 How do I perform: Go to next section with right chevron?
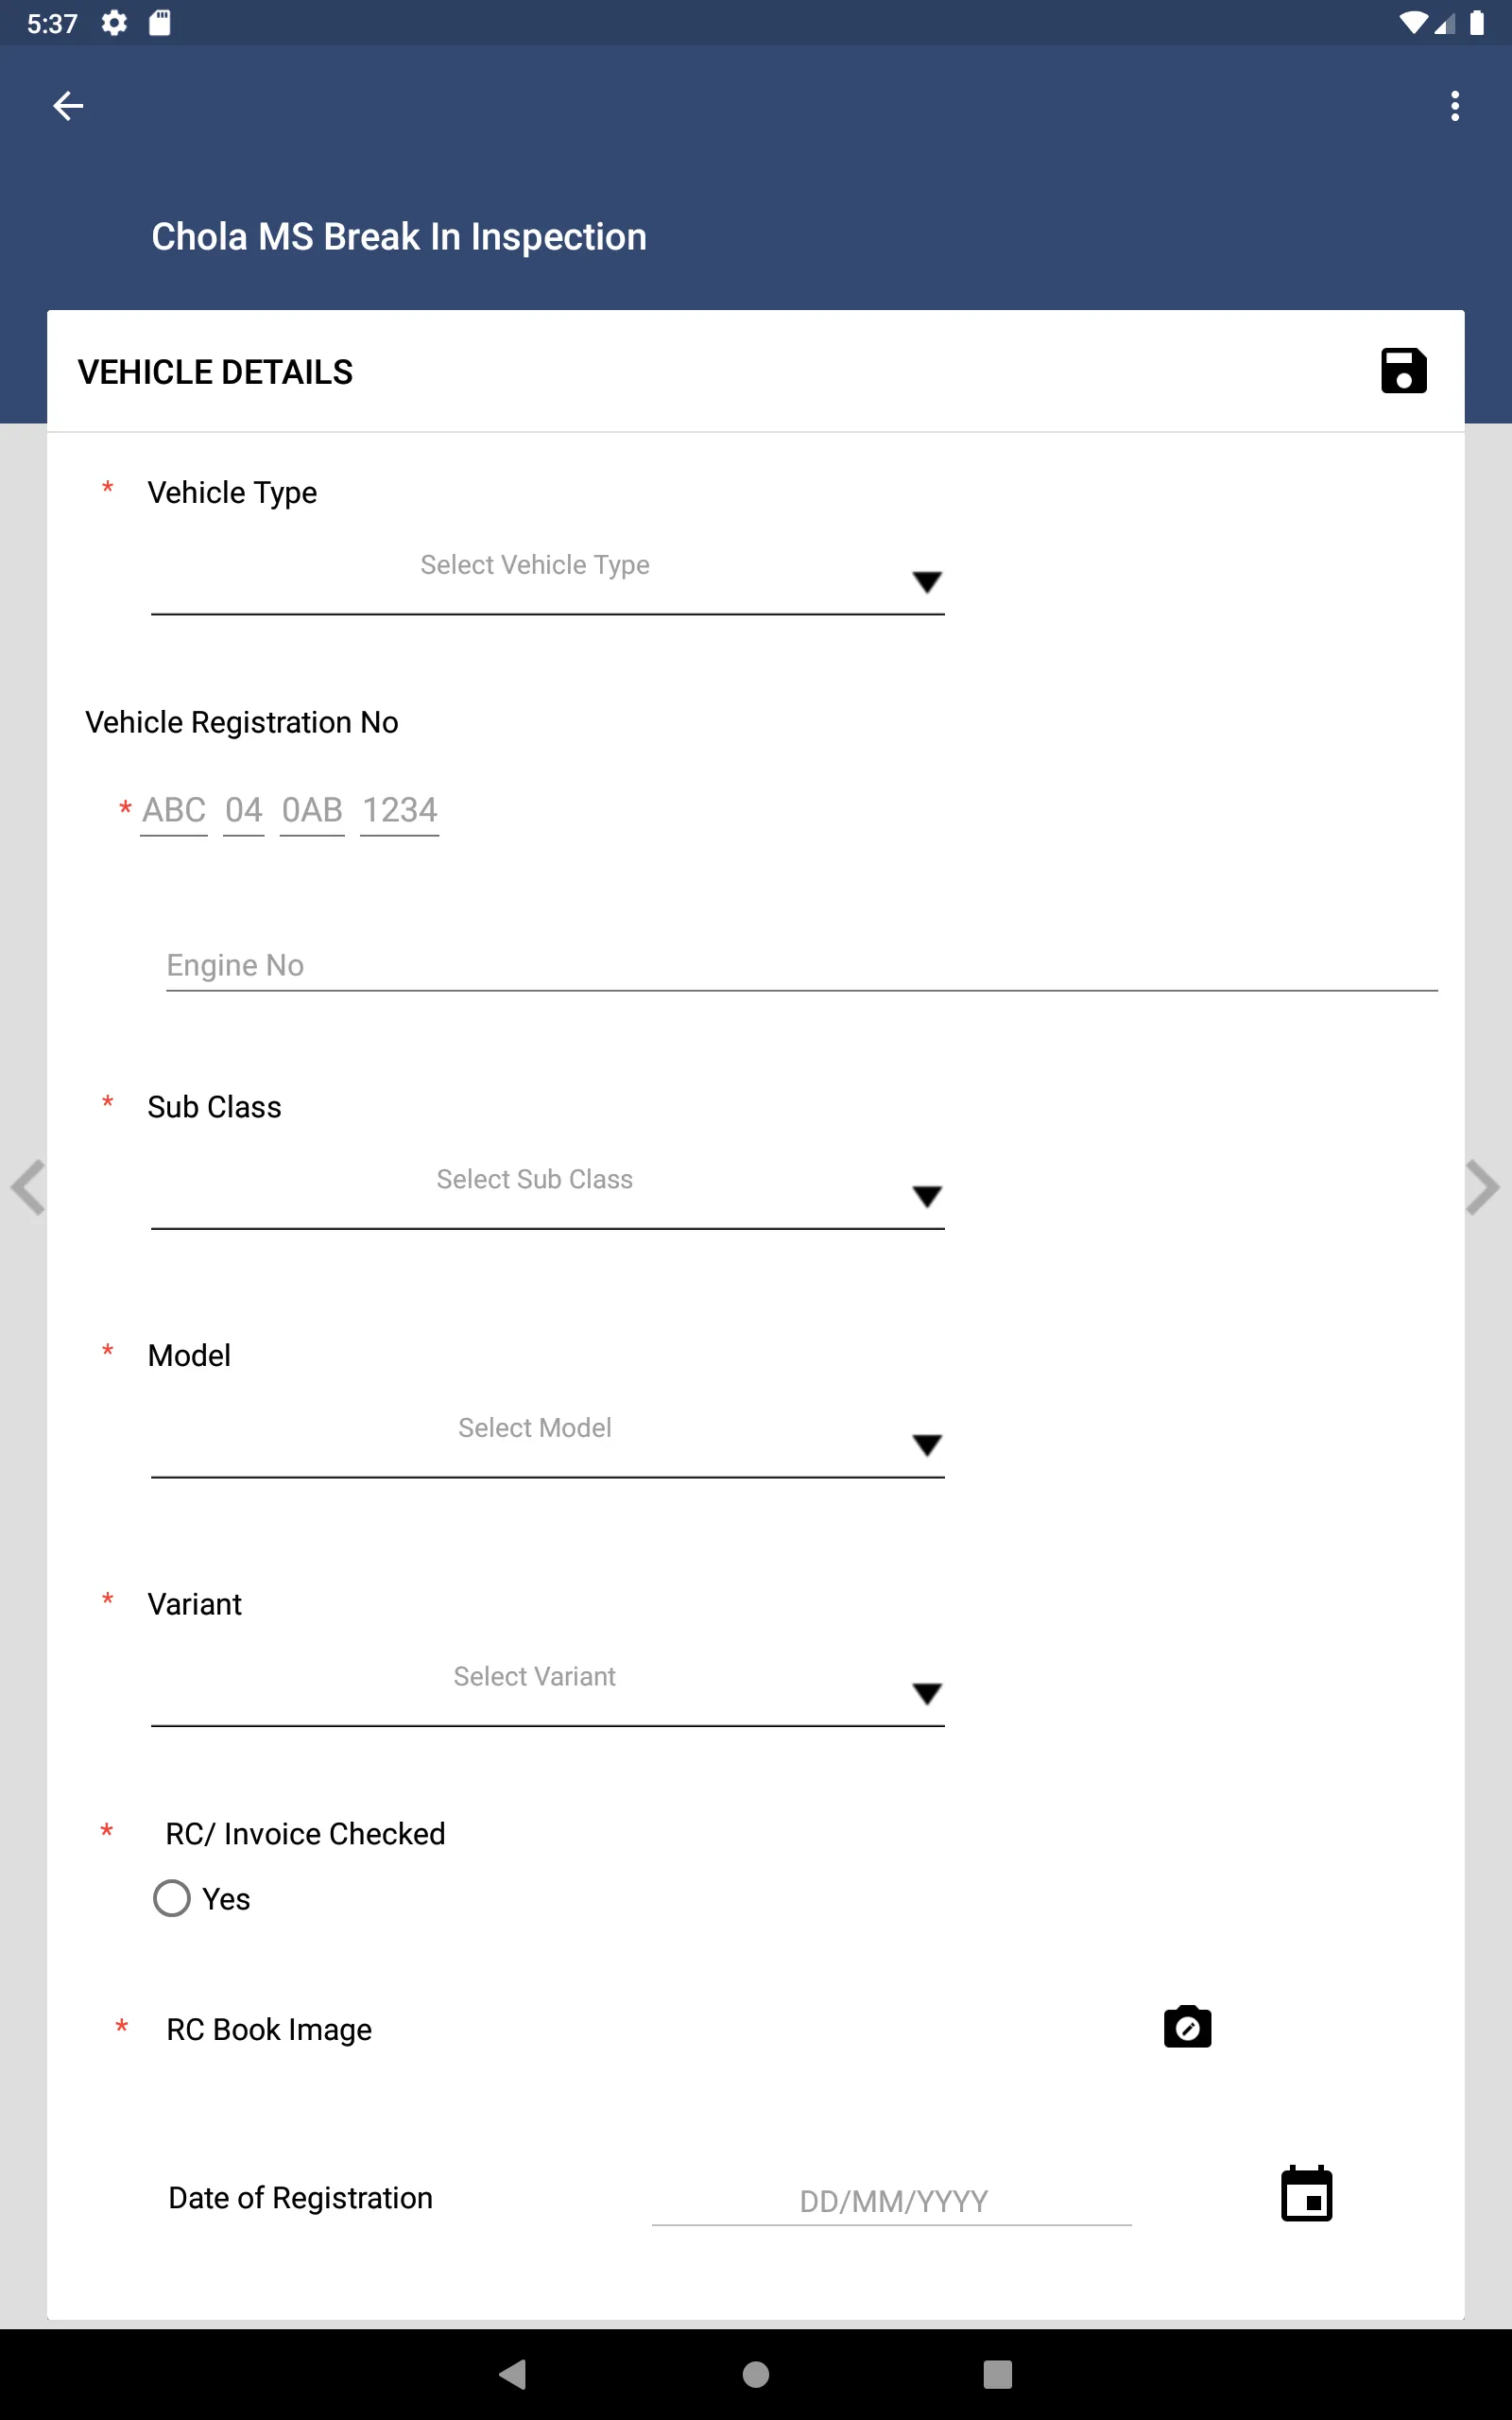[1482, 1187]
